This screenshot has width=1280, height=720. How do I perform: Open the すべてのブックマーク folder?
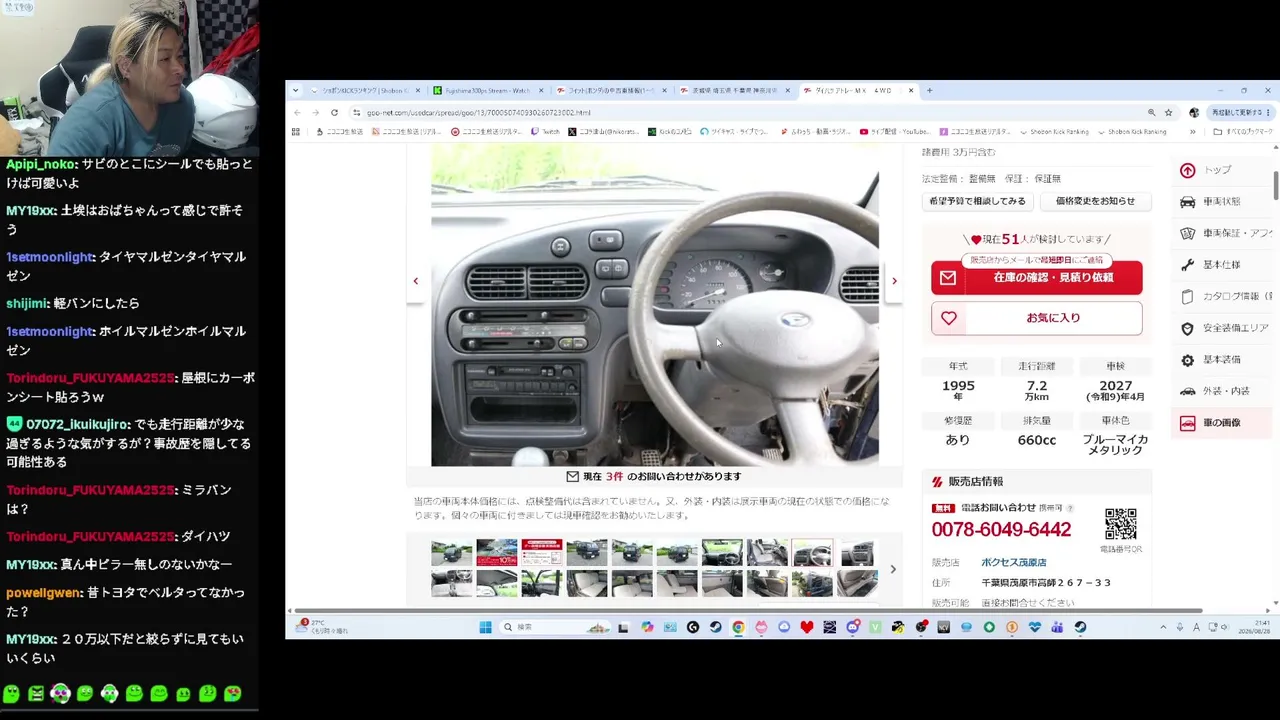tap(1243, 132)
